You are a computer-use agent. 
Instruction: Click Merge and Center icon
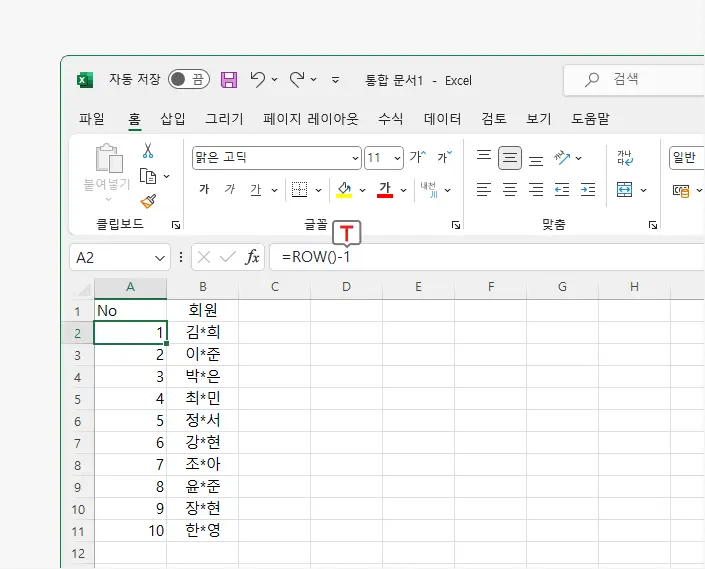tap(625, 190)
